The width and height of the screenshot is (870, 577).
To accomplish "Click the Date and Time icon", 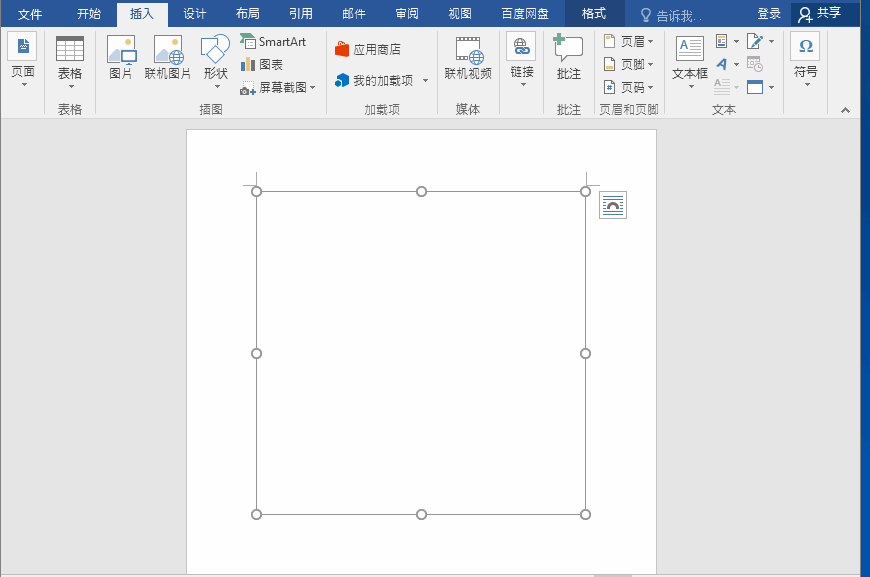I will pos(755,64).
